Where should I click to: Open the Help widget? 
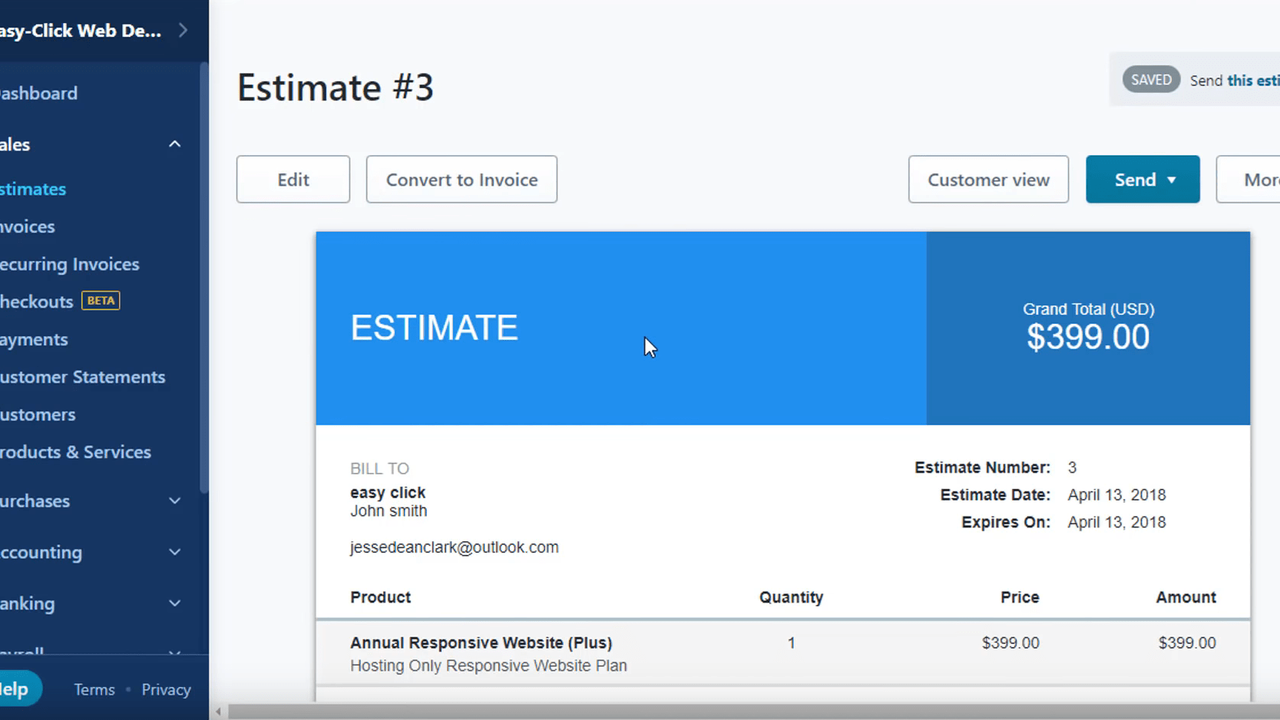pyautogui.click(x=18, y=689)
